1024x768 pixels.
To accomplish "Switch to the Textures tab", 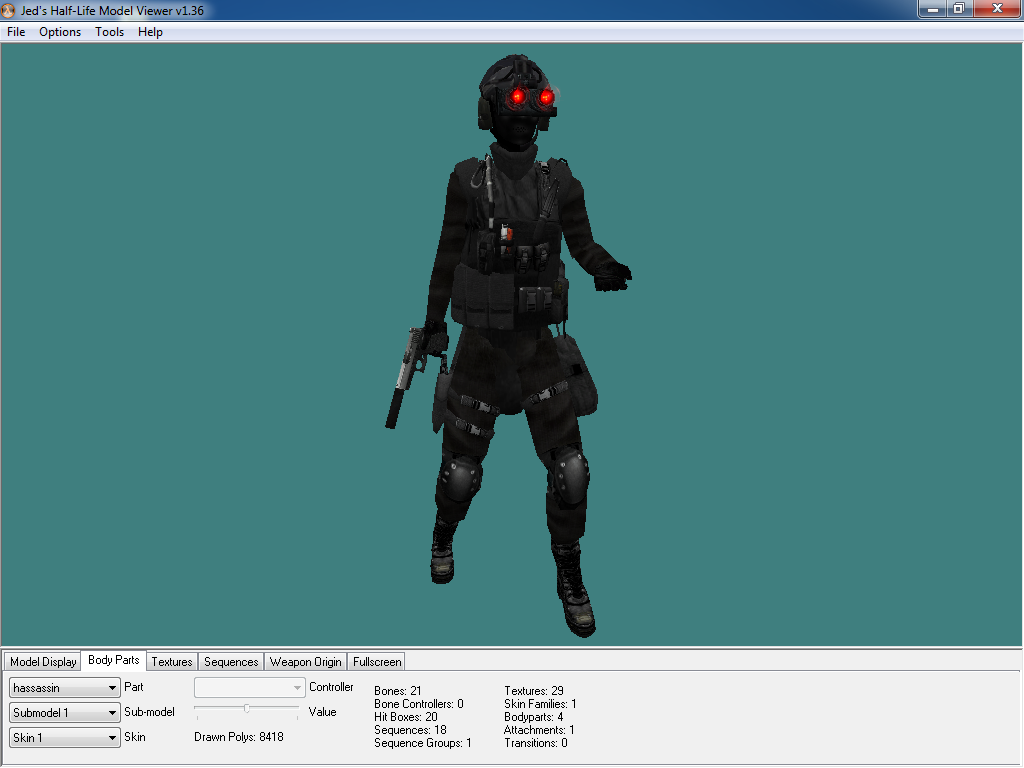I will click(172, 662).
